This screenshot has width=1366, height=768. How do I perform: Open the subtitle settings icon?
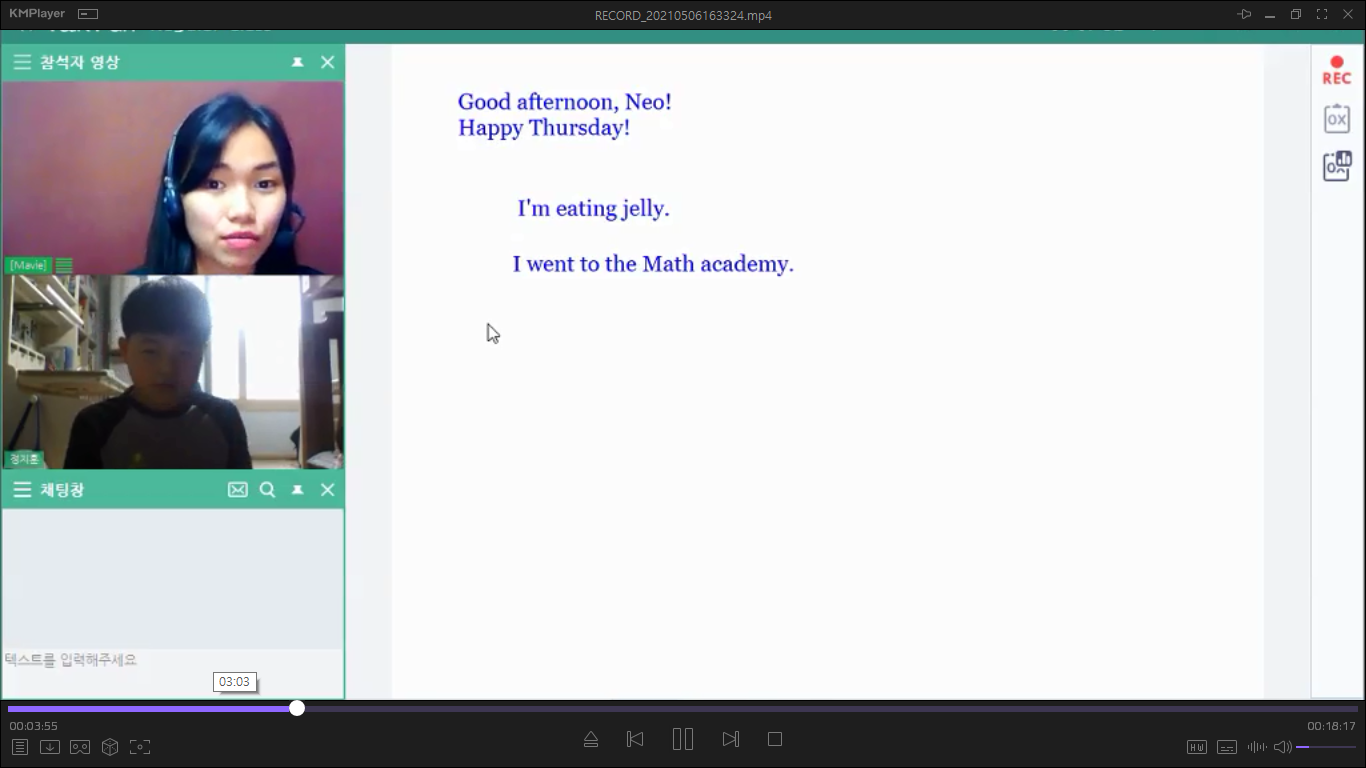[x=1227, y=747]
